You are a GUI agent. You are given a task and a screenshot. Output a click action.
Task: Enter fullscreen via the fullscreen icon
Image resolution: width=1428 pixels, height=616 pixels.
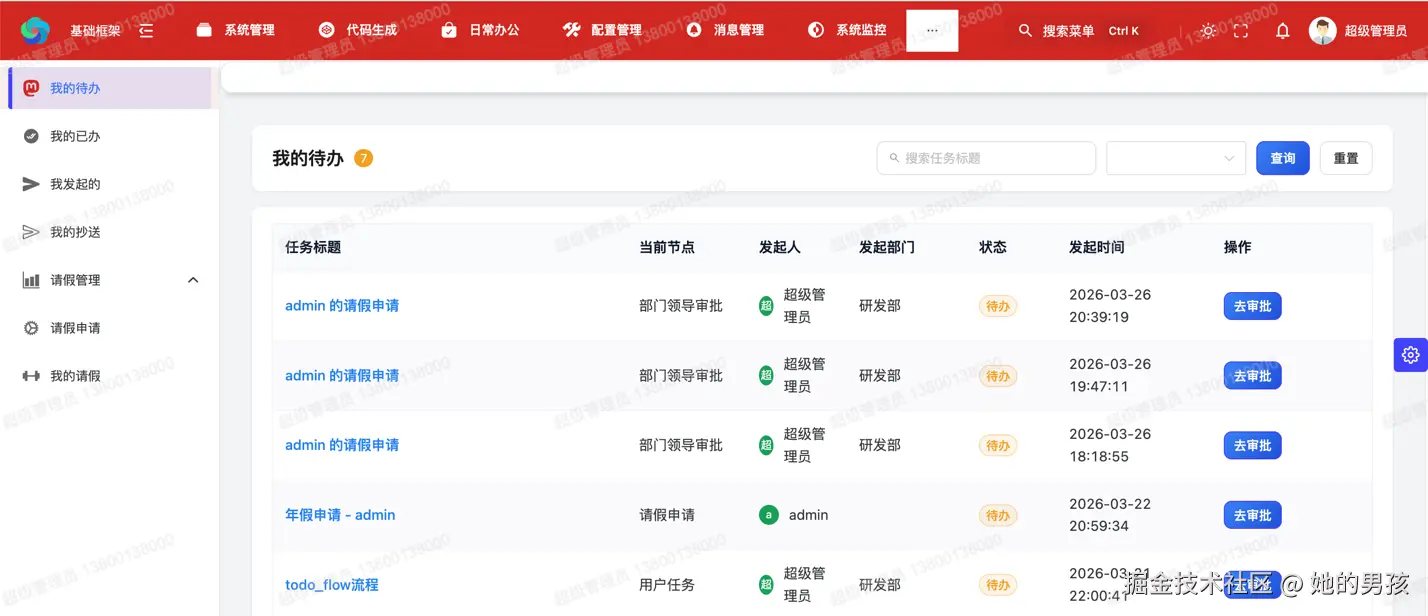(1241, 30)
